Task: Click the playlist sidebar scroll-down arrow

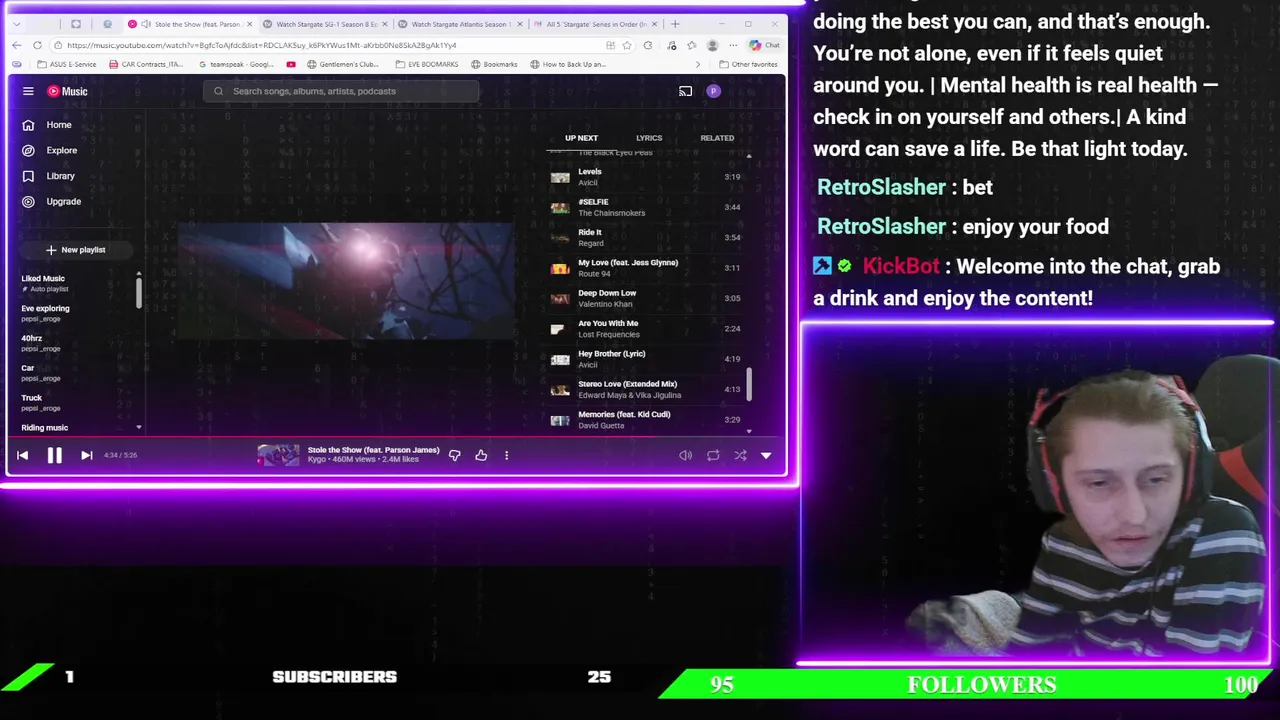Action: [x=138, y=428]
